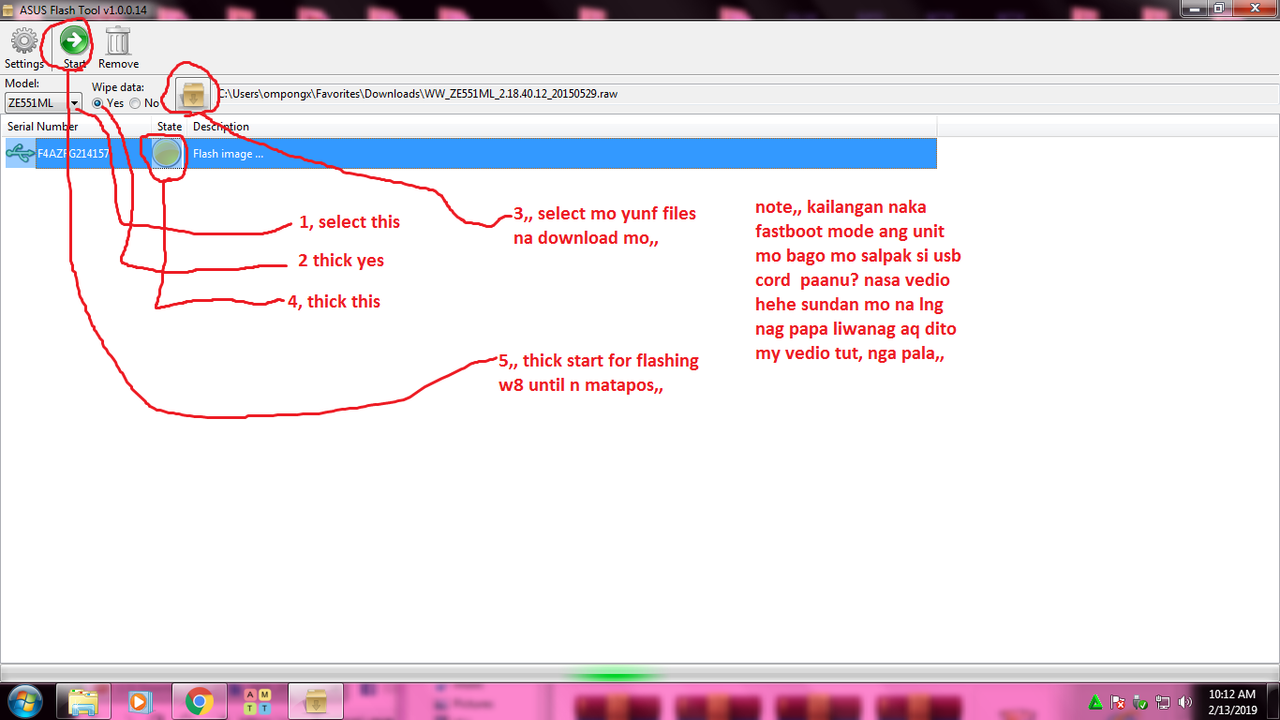Click the USB device icon in the list
This screenshot has height=720, width=1280.
click(20, 153)
